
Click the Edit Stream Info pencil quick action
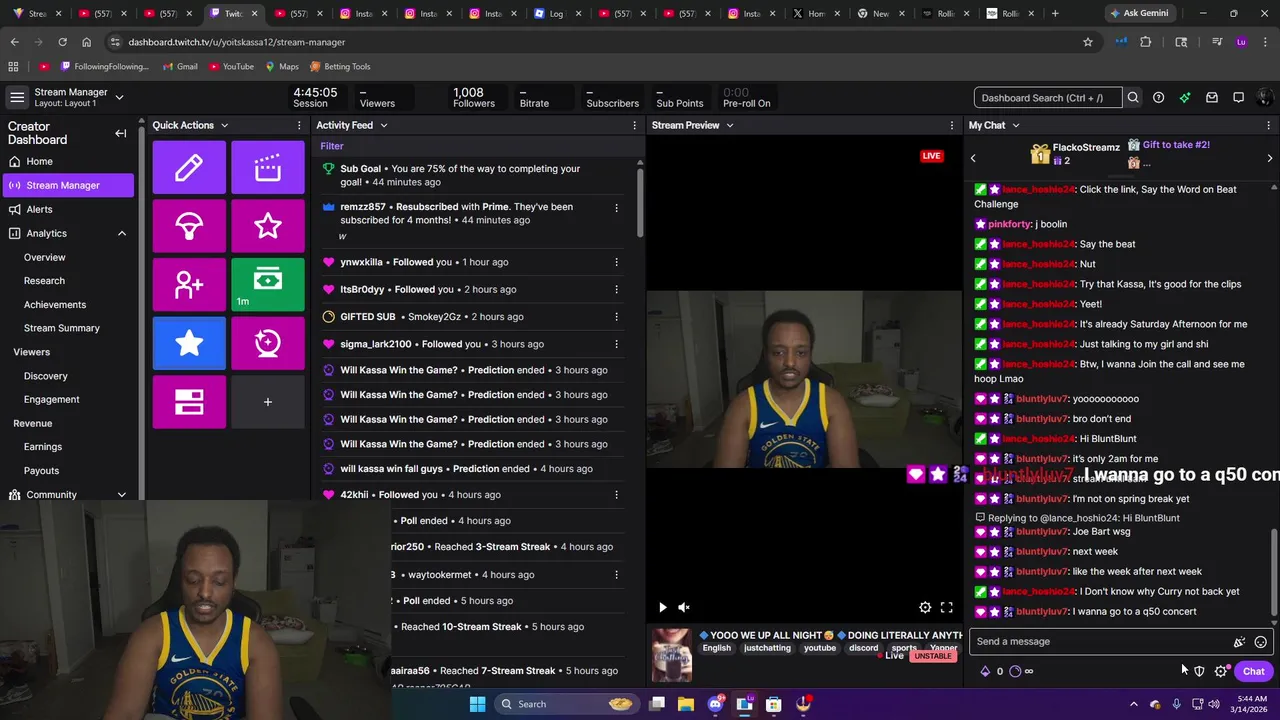coord(189,167)
